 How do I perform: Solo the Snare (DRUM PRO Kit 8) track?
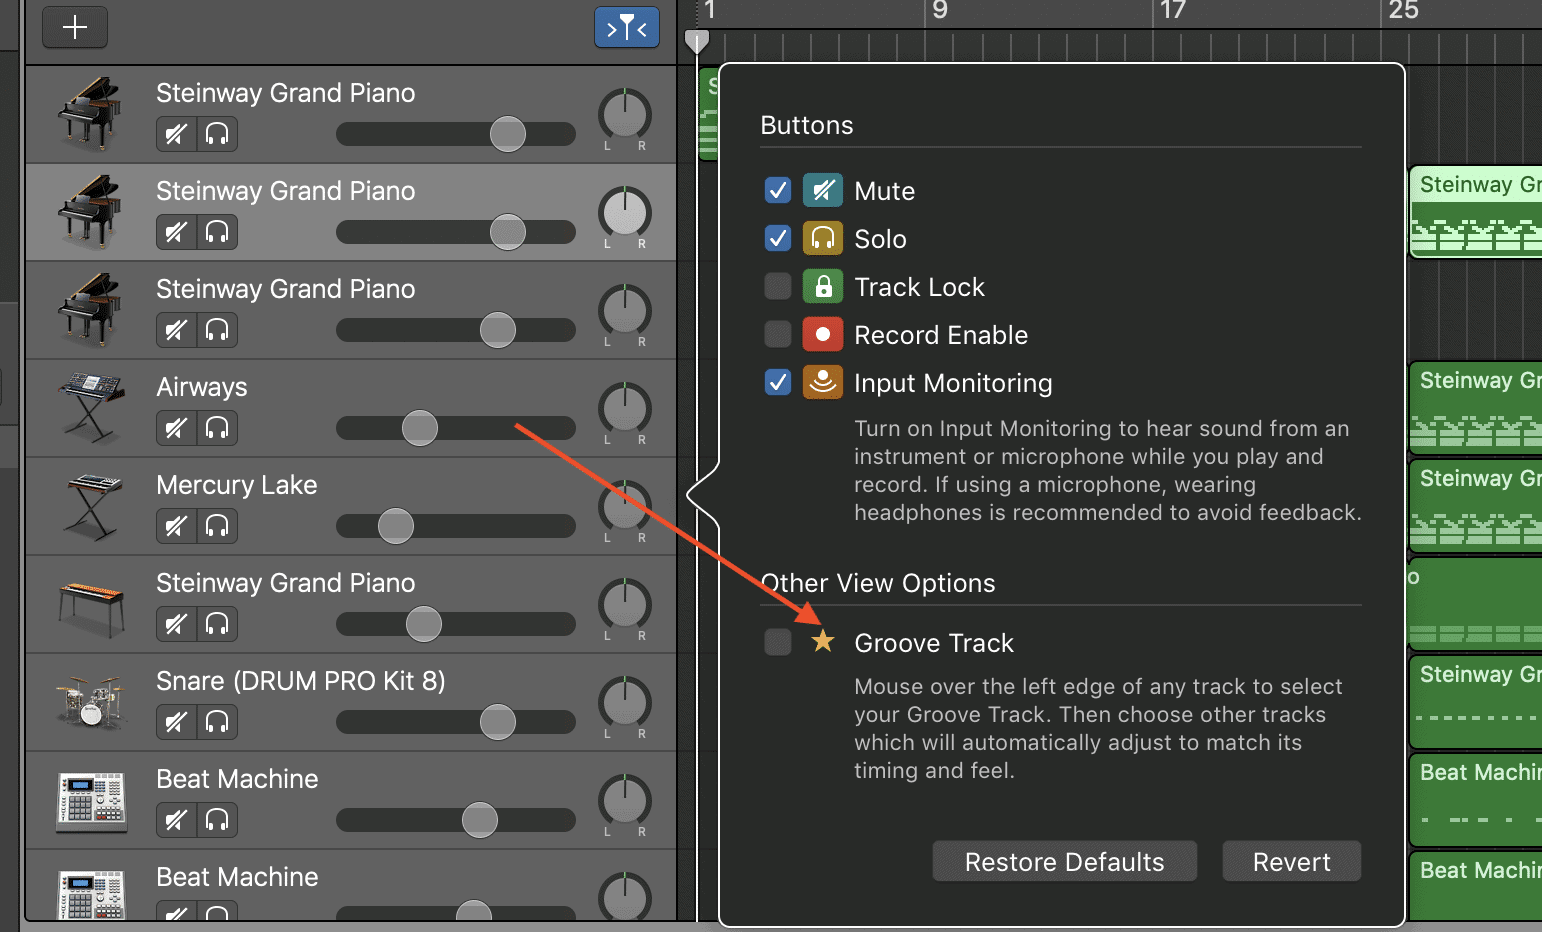pyautogui.click(x=218, y=722)
